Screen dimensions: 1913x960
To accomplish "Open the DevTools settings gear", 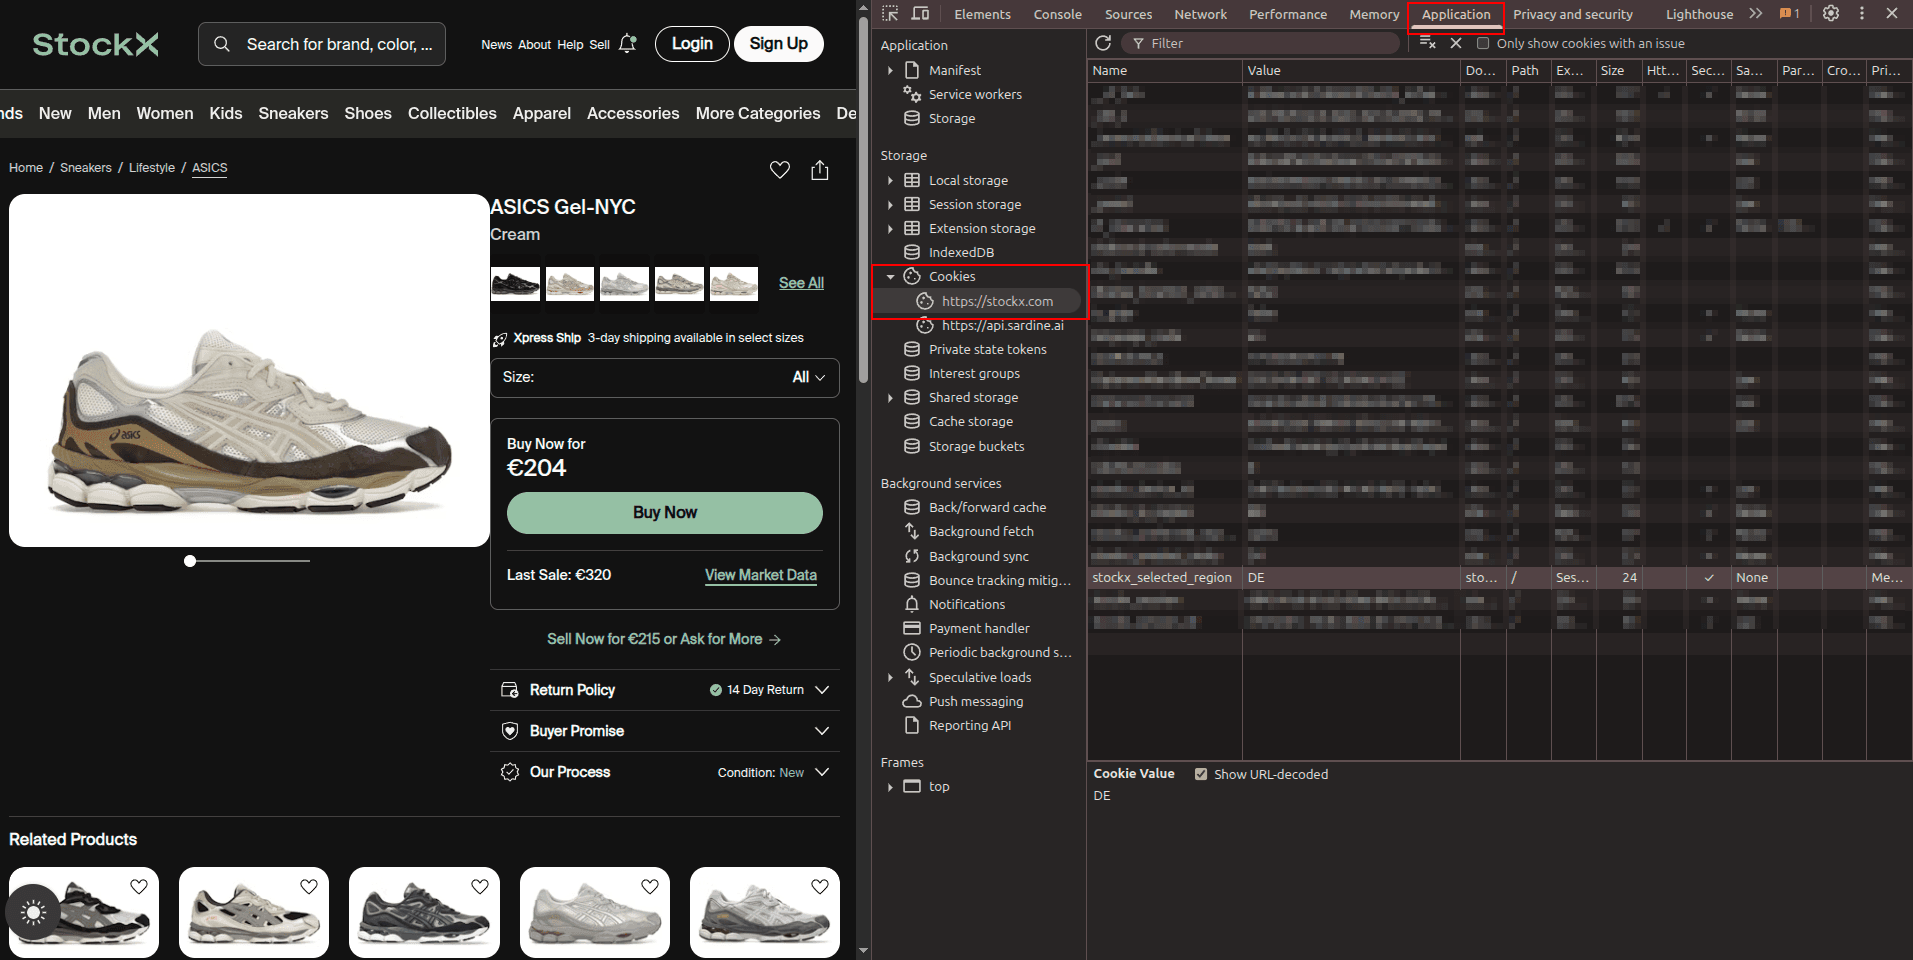I will coord(1831,14).
